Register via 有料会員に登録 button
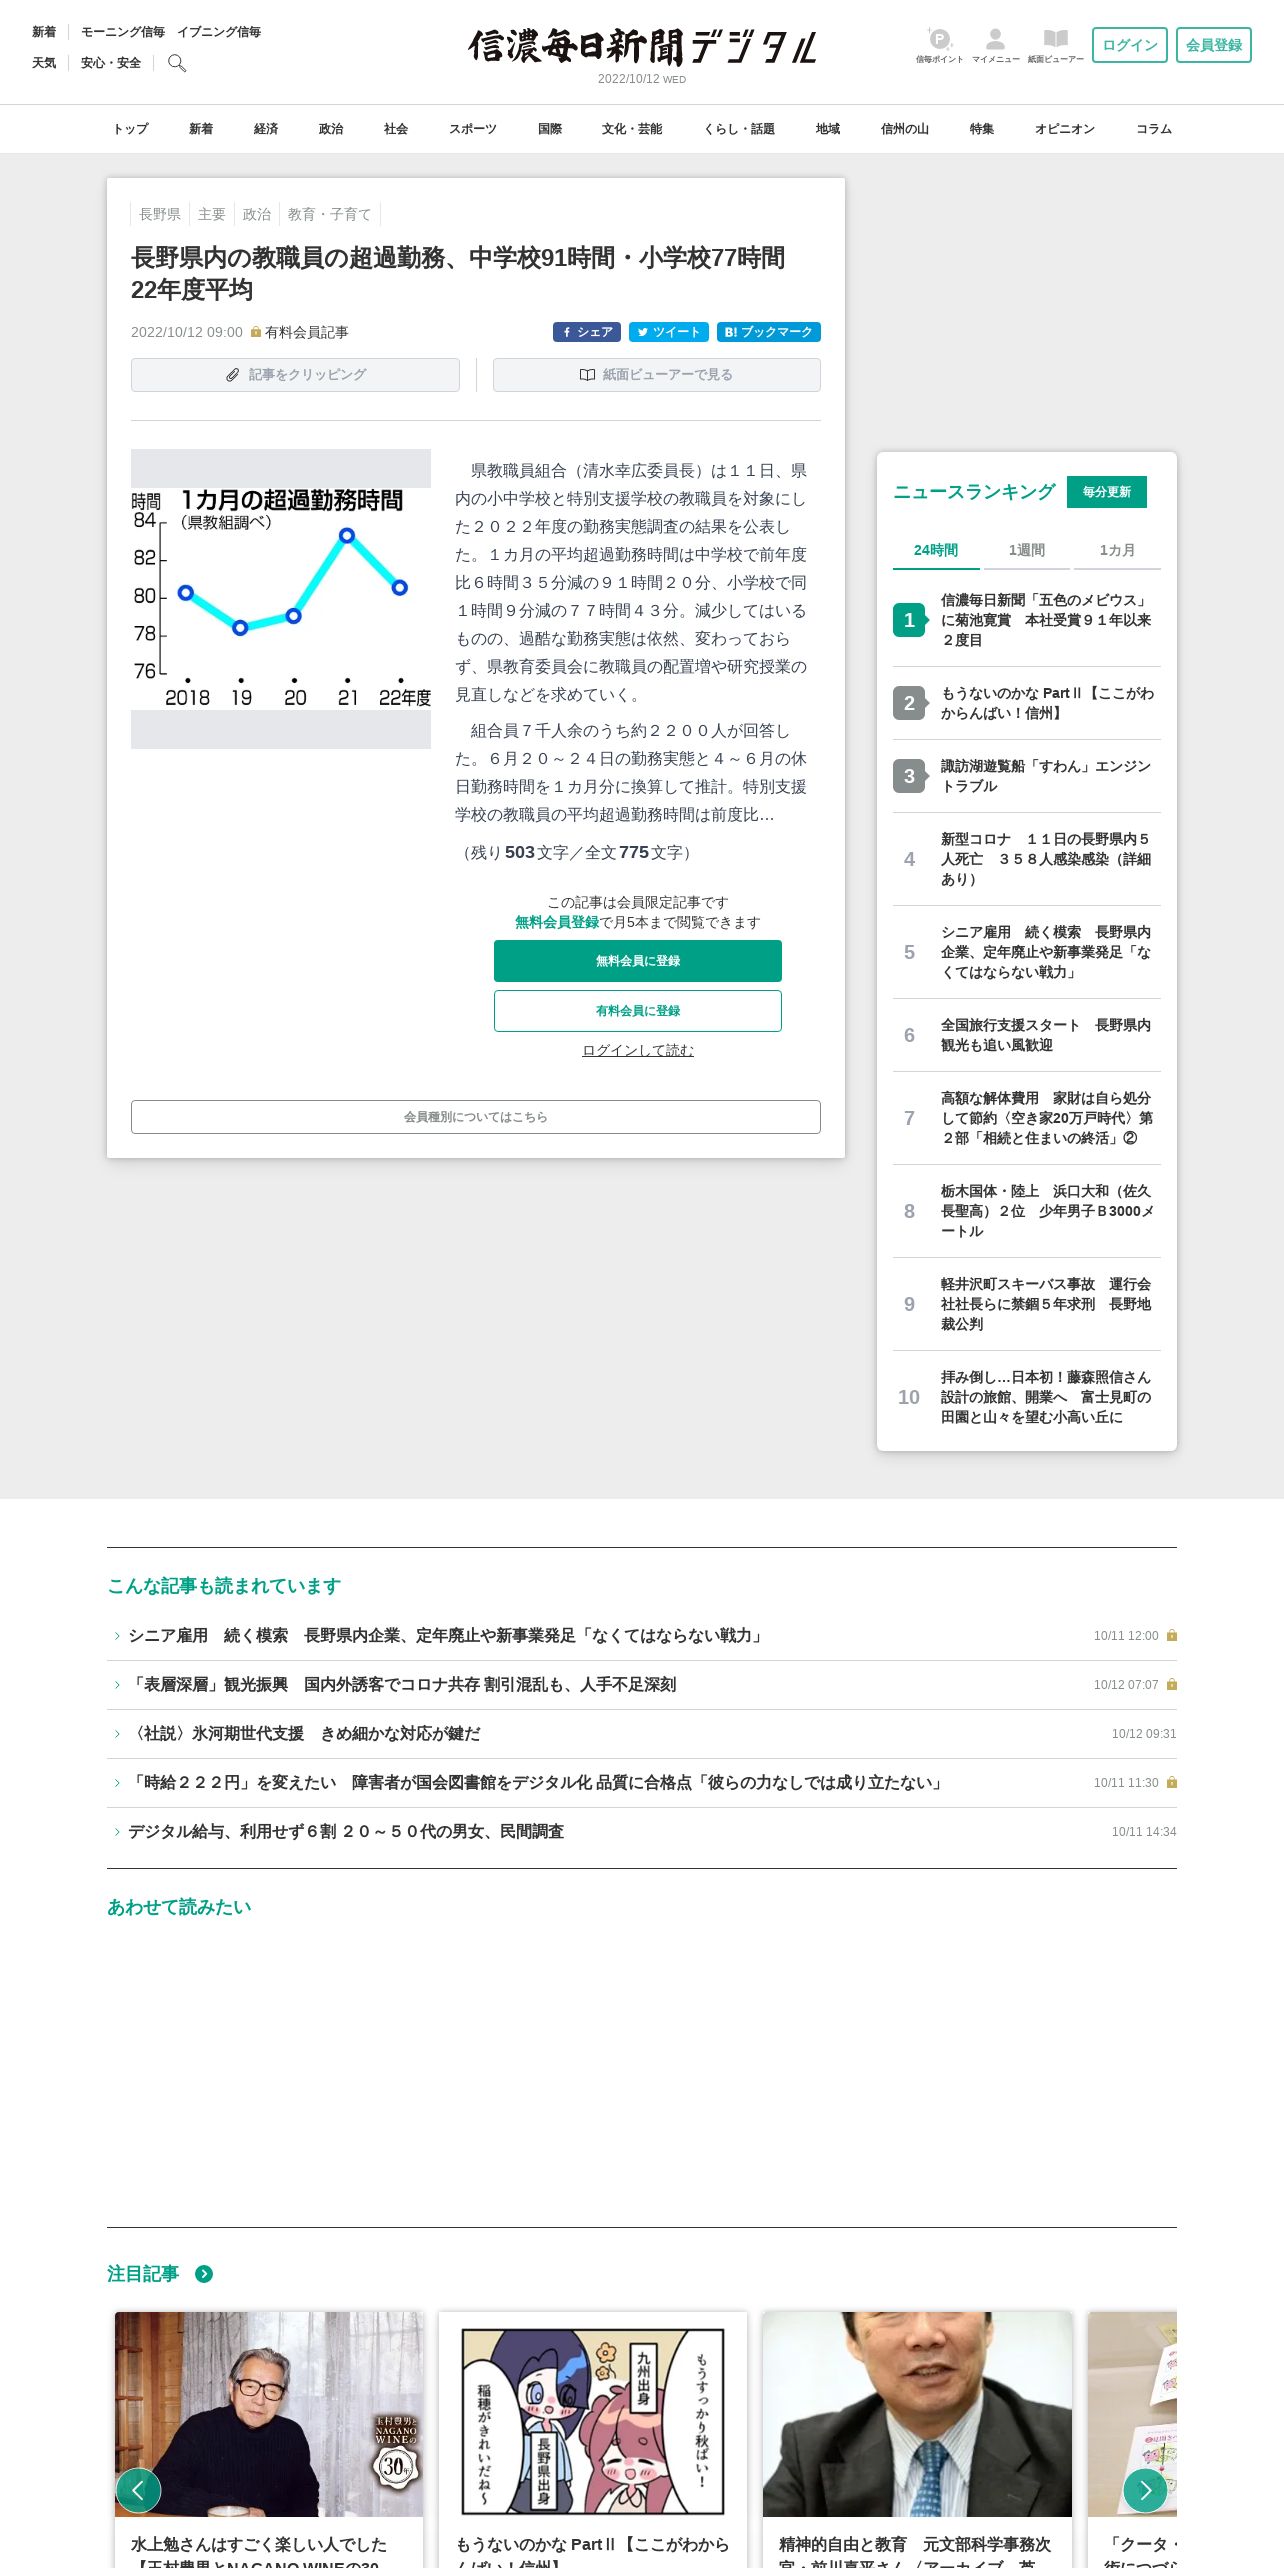Image resolution: width=1284 pixels, height=2568 pixels. click(x=638, y=1011)
